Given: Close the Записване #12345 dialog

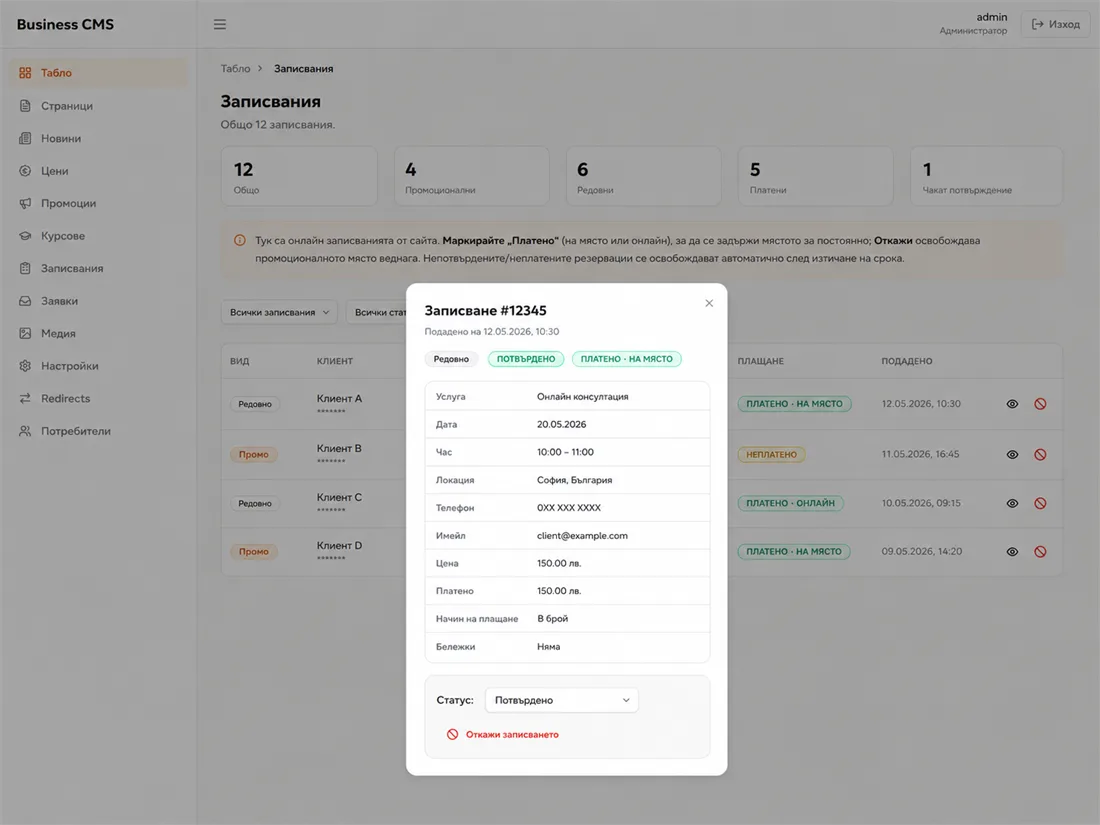Looking at the screenshot, I should pos(709,303).
